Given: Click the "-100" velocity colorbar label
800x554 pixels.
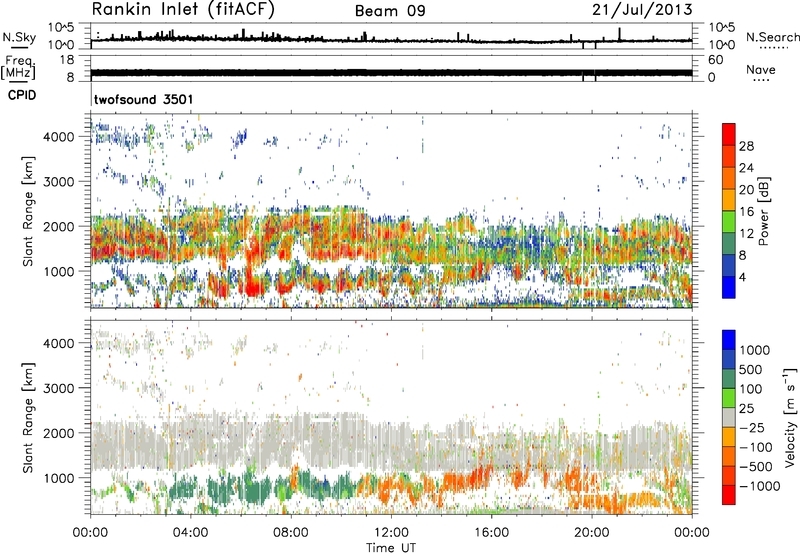Looking at the screenshot, I should (x=757, y=447).
